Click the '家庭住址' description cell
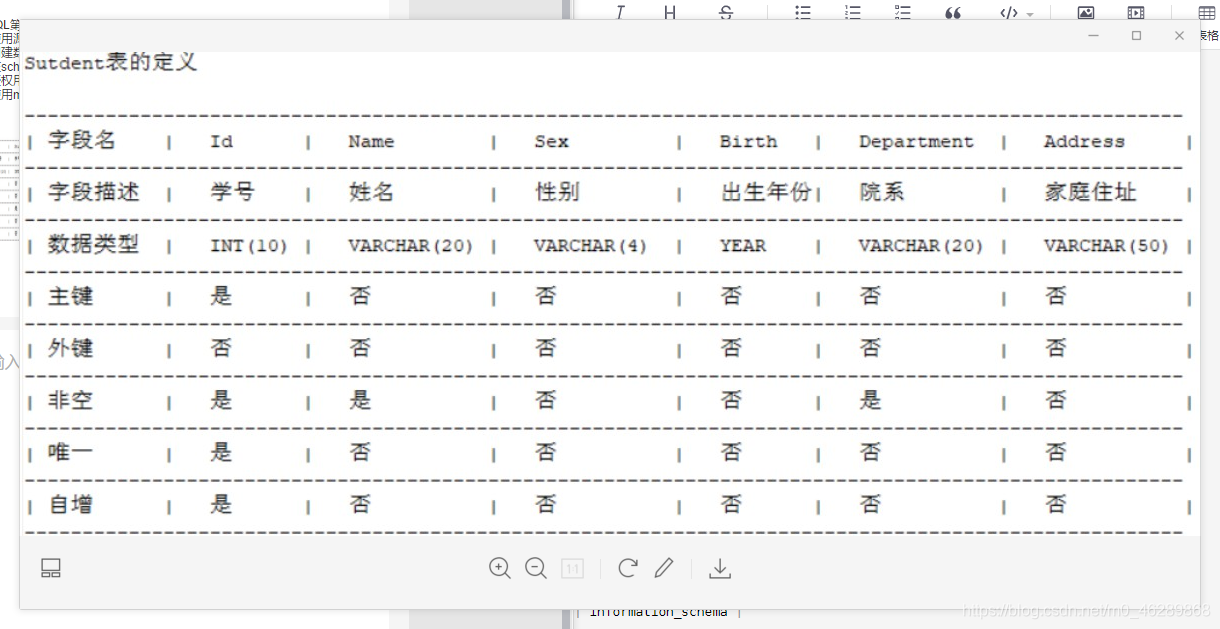The width and height of the screenshot is (1220, 629). (x=1091, y=192)
